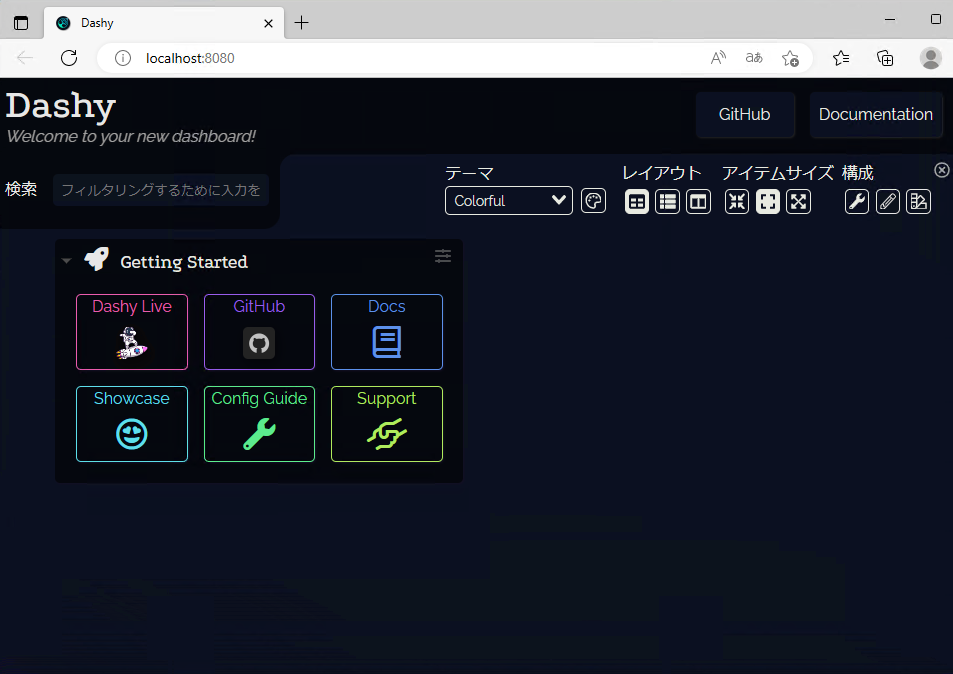Switch to vertical list layout
The width and height of the screenshot is (953, 674).
click(667, 202)
